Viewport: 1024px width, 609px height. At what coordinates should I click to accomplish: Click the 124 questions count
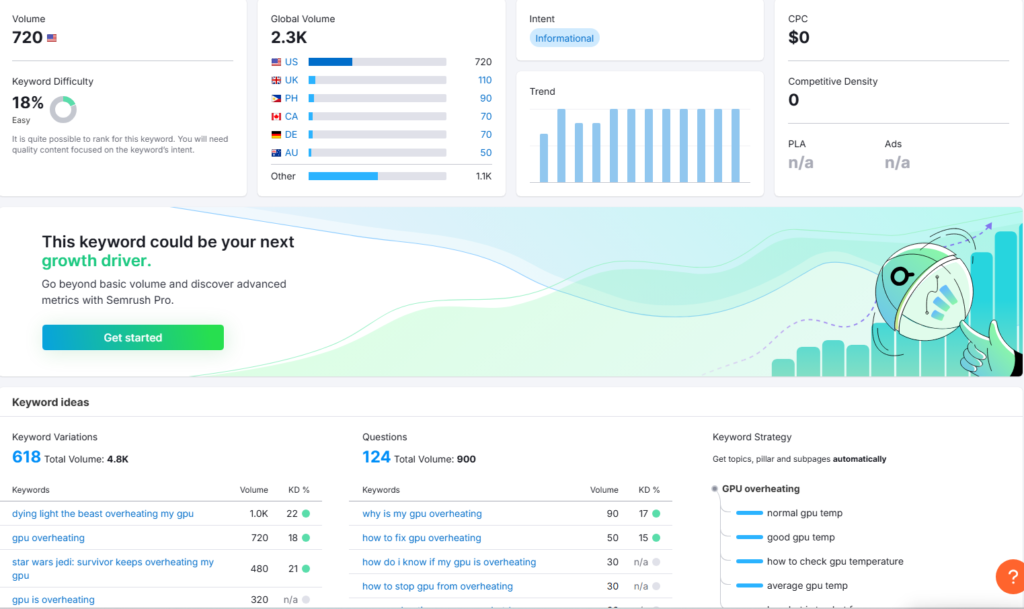pyautogui.click(x=376, y=457)
